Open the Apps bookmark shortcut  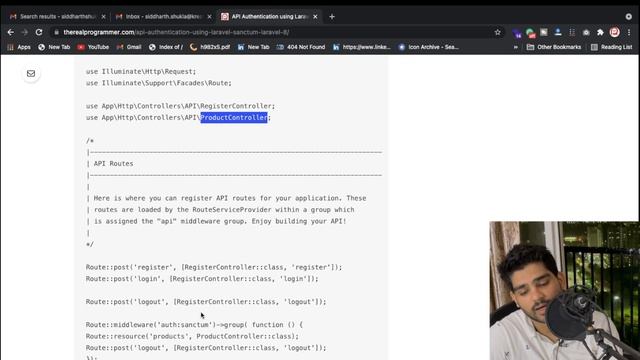coord(19,47)
